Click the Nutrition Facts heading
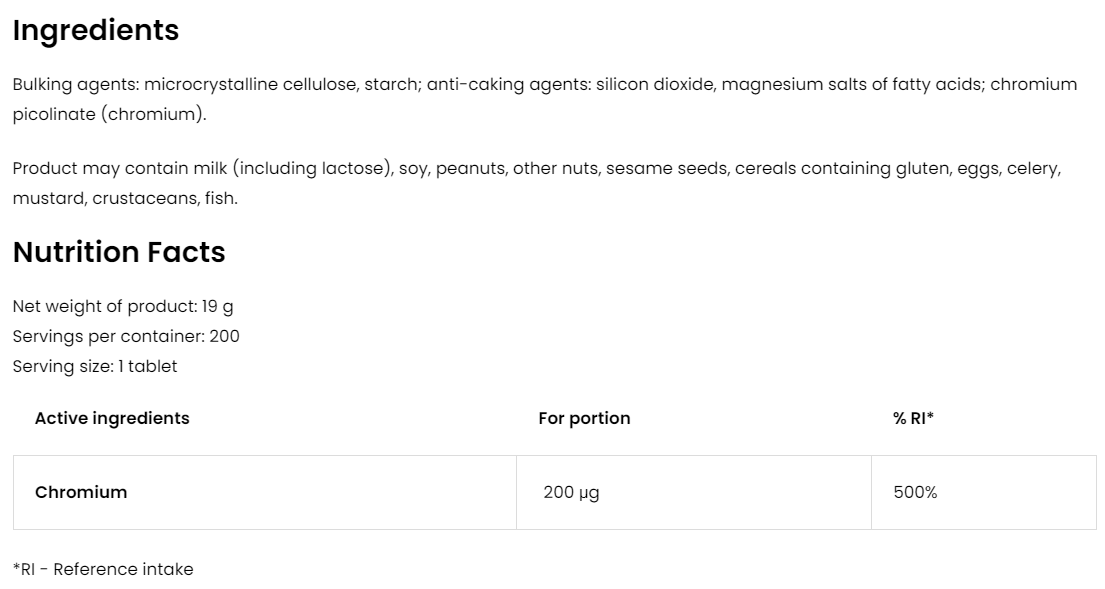 point(119,252)
